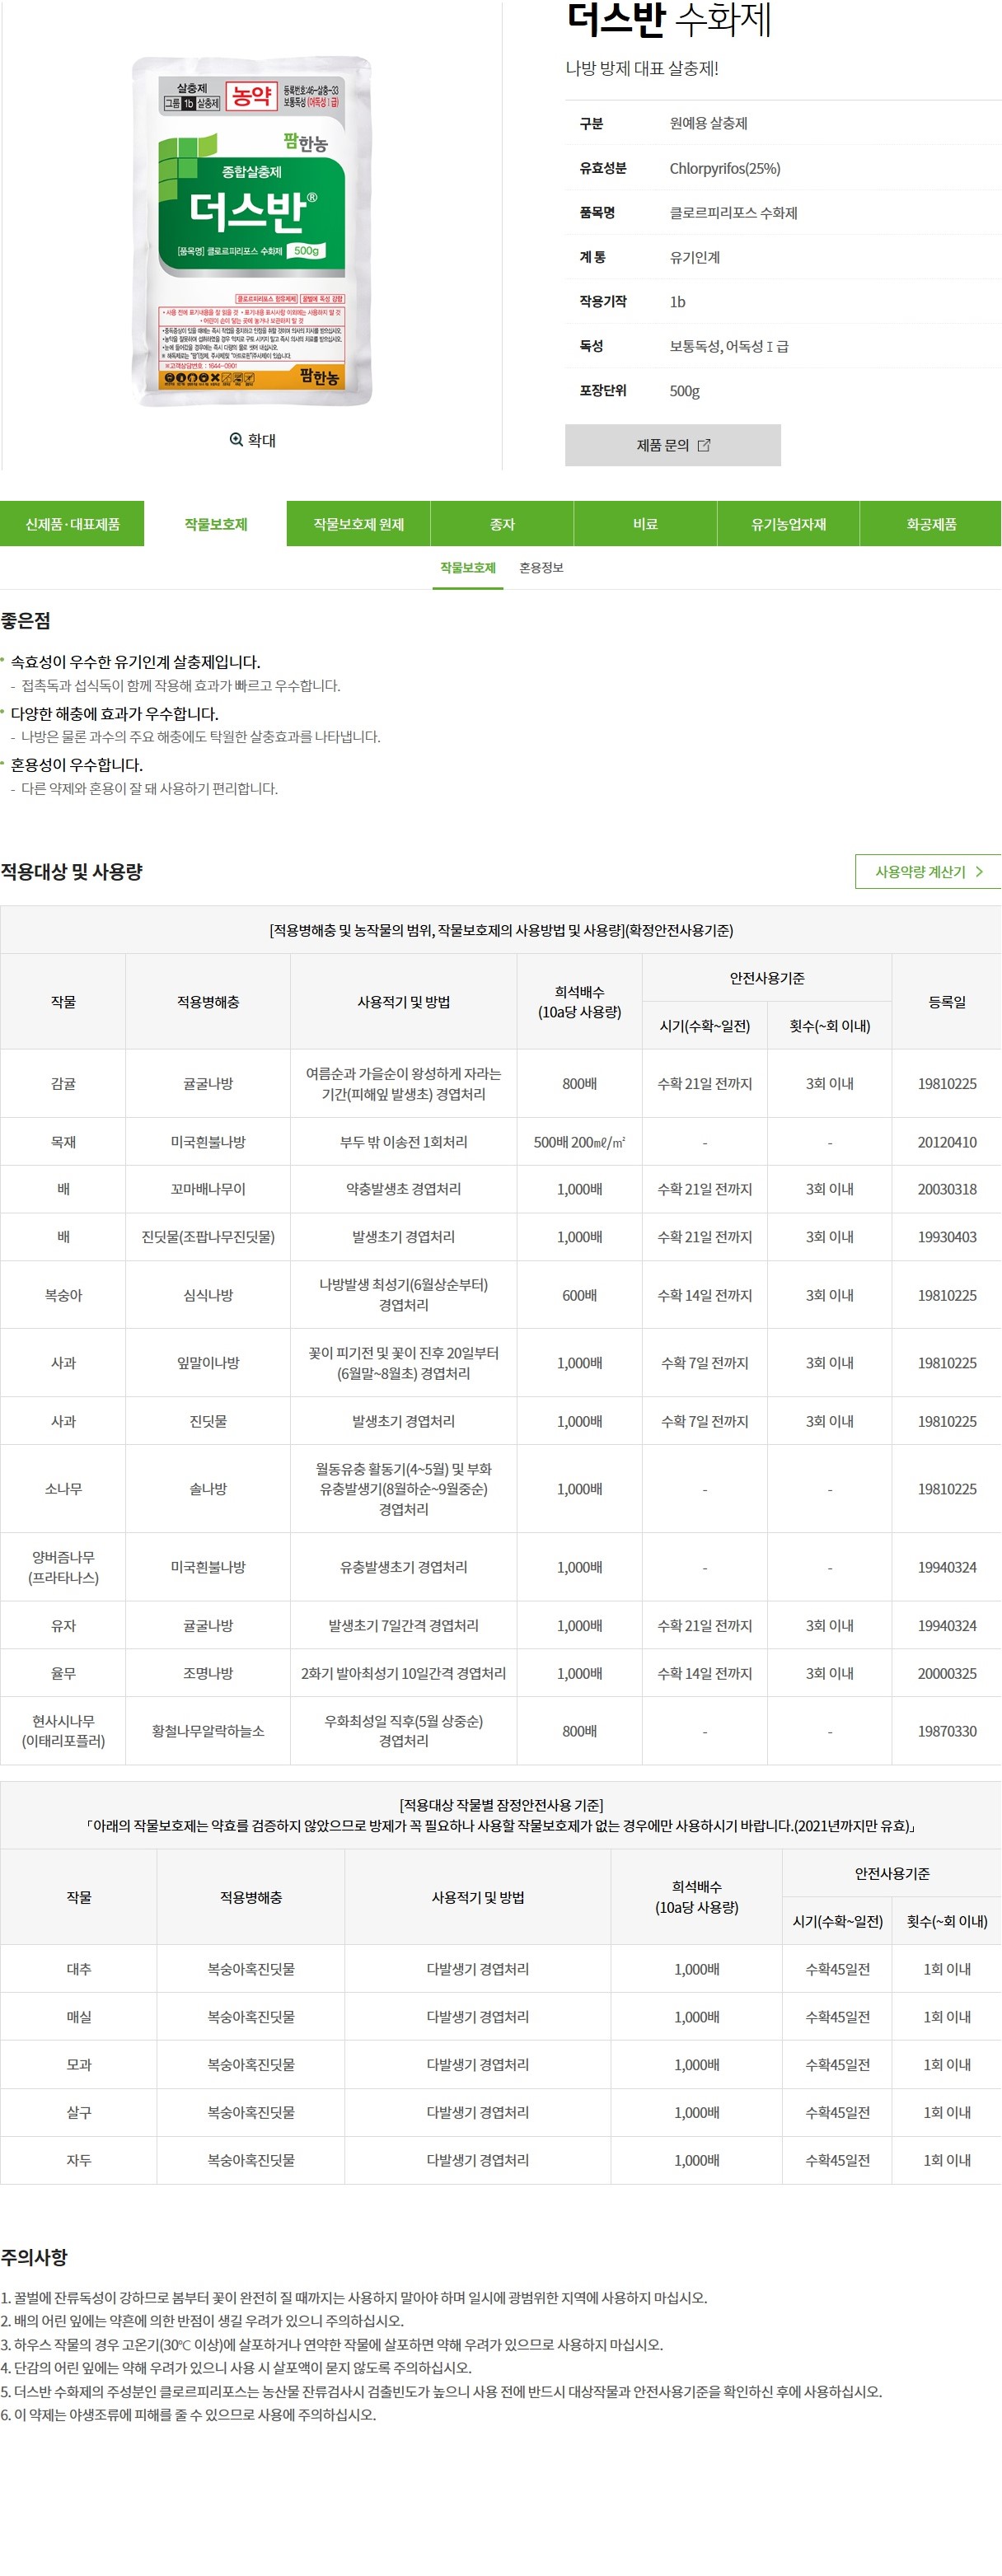This screenshot has height=2576, width=1002.
Task: Click the 복숭아 crop cell
Action: pyautogui.click(x=63, y=1295)
